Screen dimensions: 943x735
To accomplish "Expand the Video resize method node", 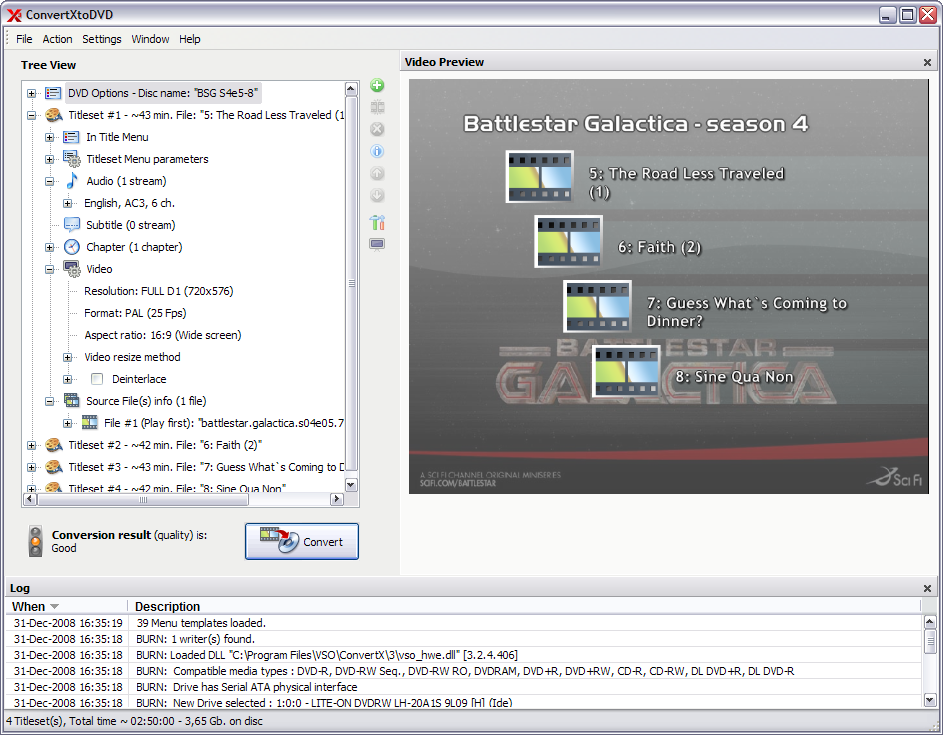I will click(x=67, y=357).
